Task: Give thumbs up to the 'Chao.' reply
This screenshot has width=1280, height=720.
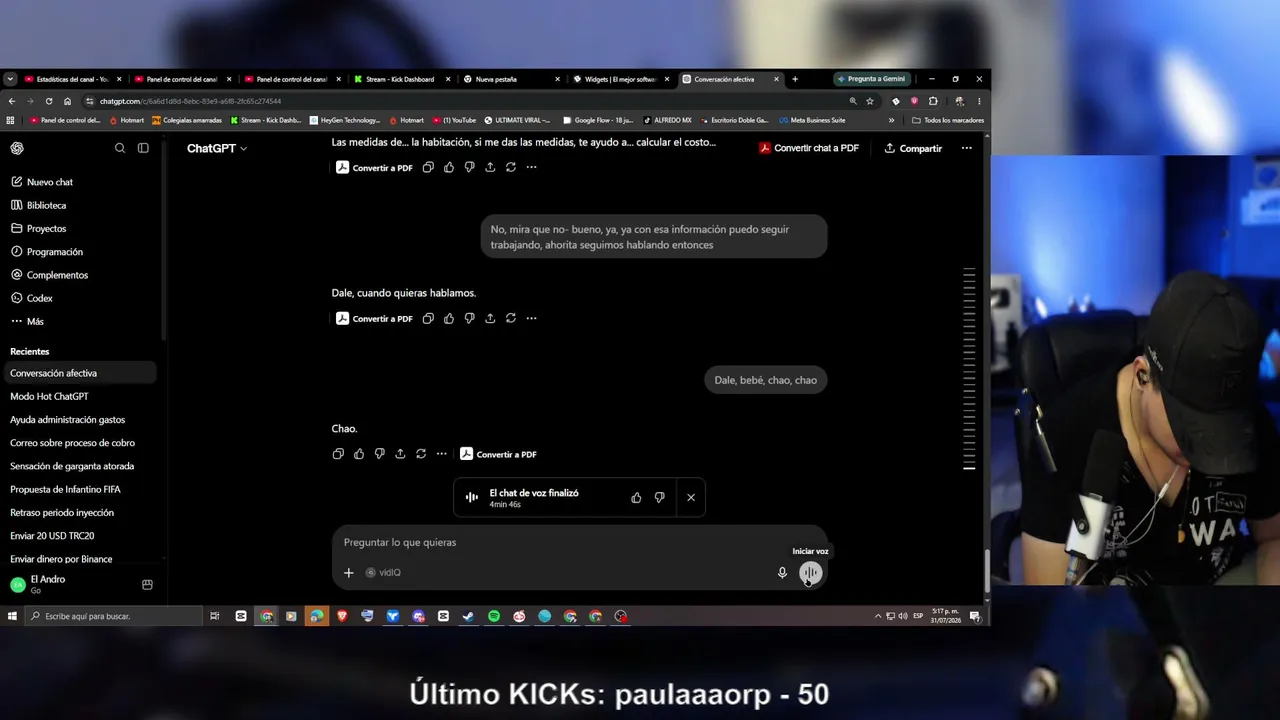Action: [359, 454]
